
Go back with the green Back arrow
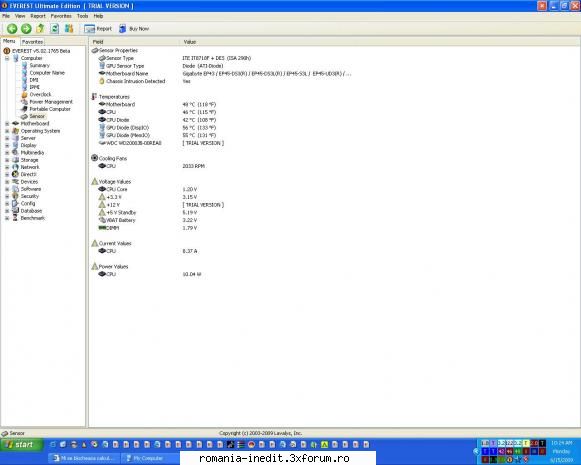point(12,29)
